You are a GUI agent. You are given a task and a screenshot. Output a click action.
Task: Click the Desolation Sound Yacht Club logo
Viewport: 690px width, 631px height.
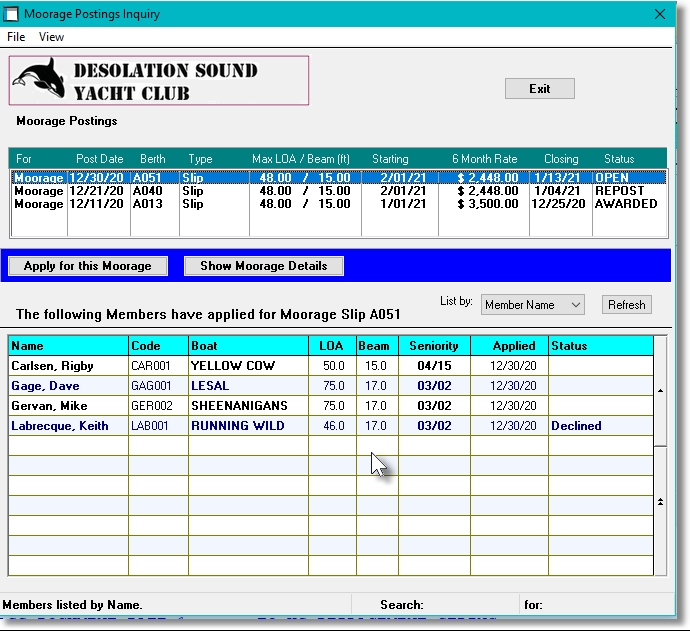tap(159, 81)
